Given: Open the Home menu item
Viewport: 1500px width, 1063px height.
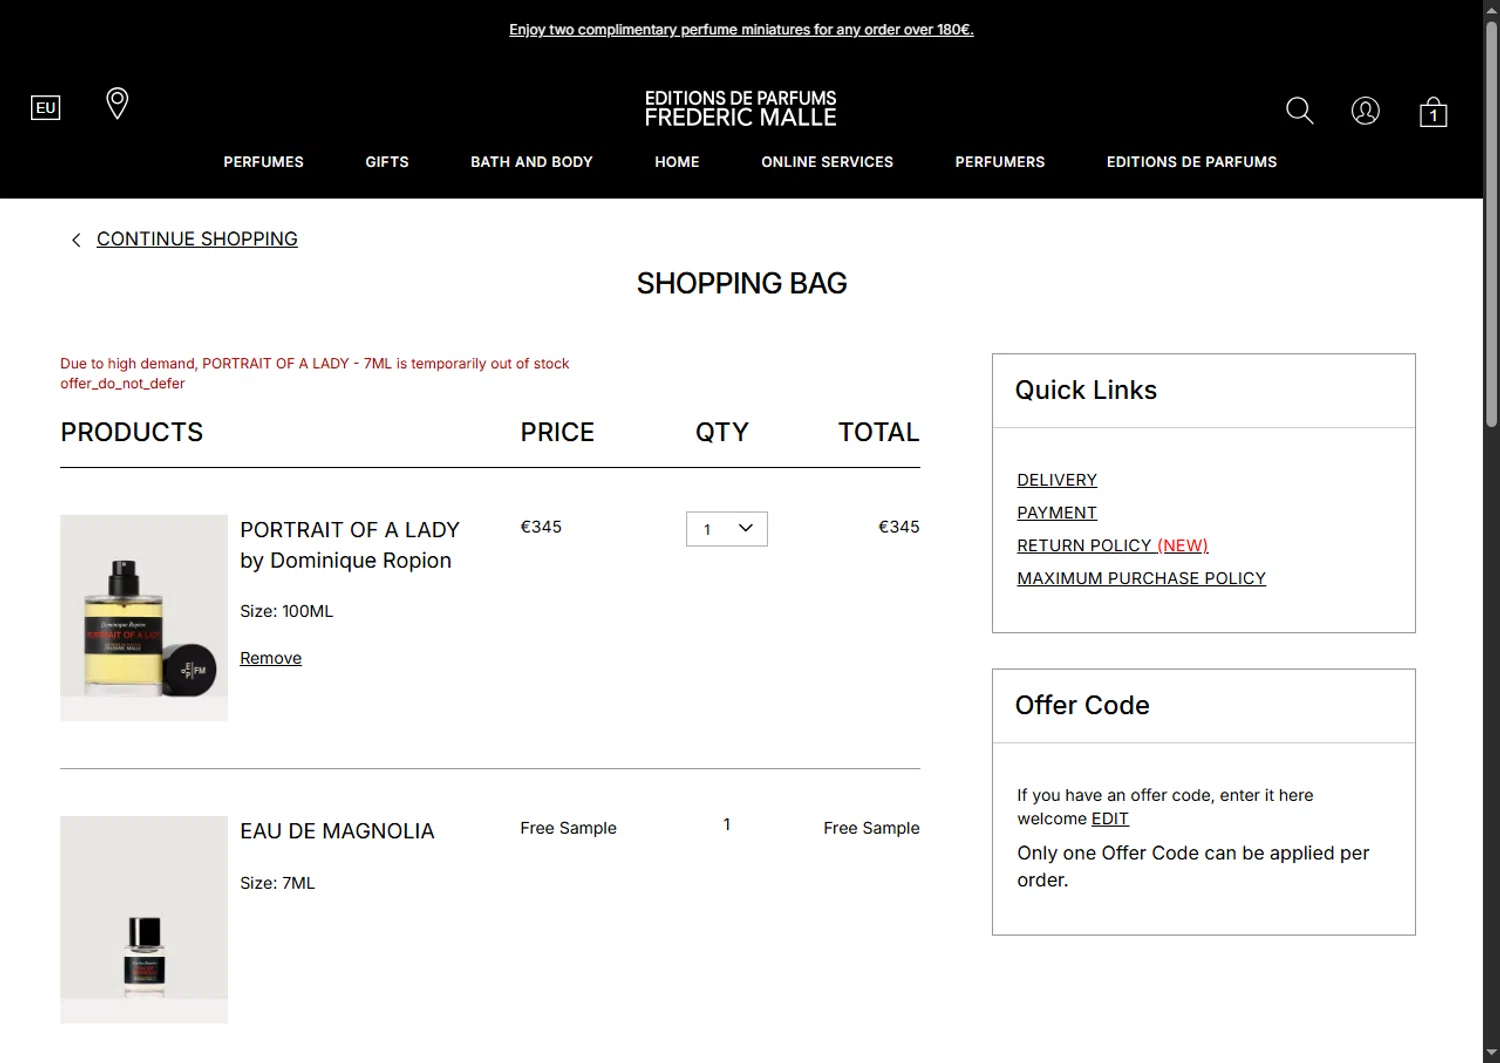Looking at the screenshot, I should (677, 162).
